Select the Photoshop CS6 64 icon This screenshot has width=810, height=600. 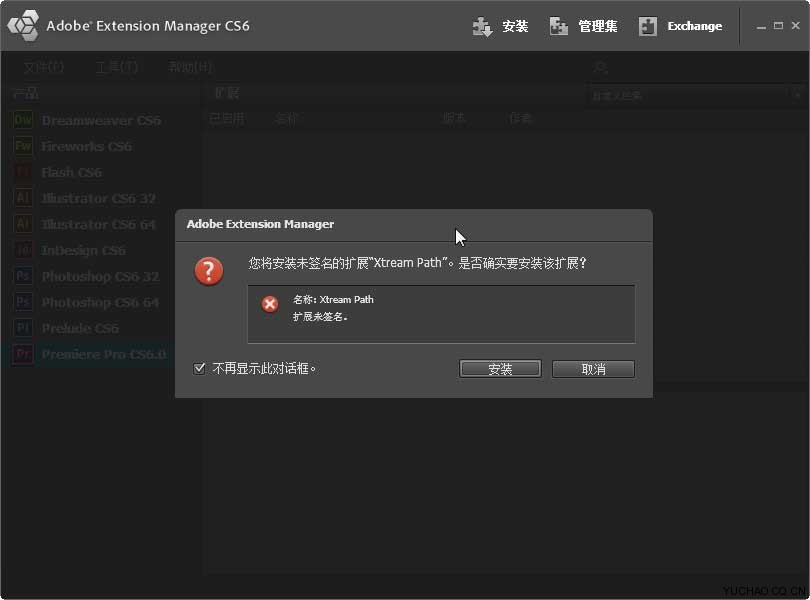(x=22, y=302)
